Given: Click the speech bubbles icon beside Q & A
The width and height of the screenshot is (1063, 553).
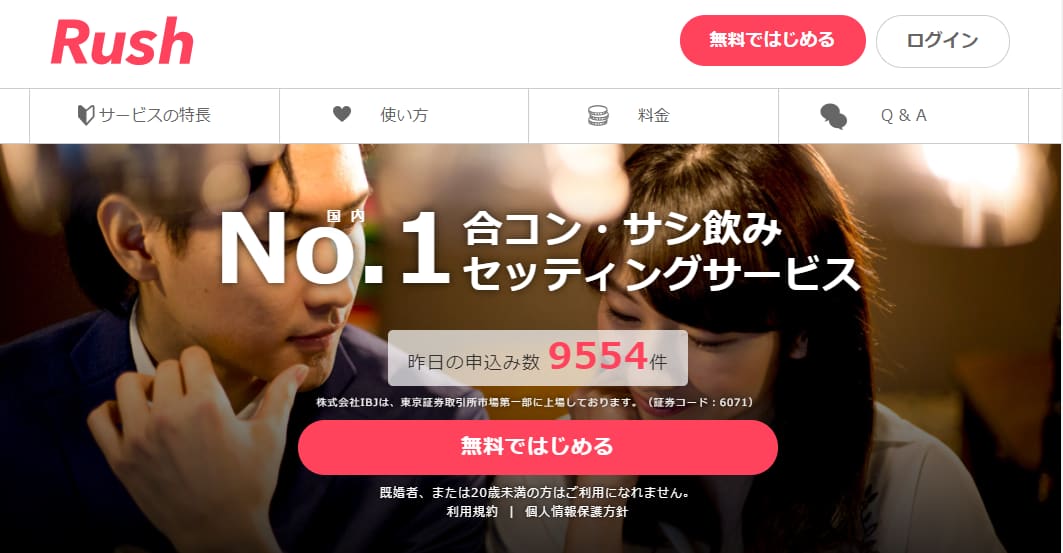Looking at the screenshot, I should tap(833, 117).
